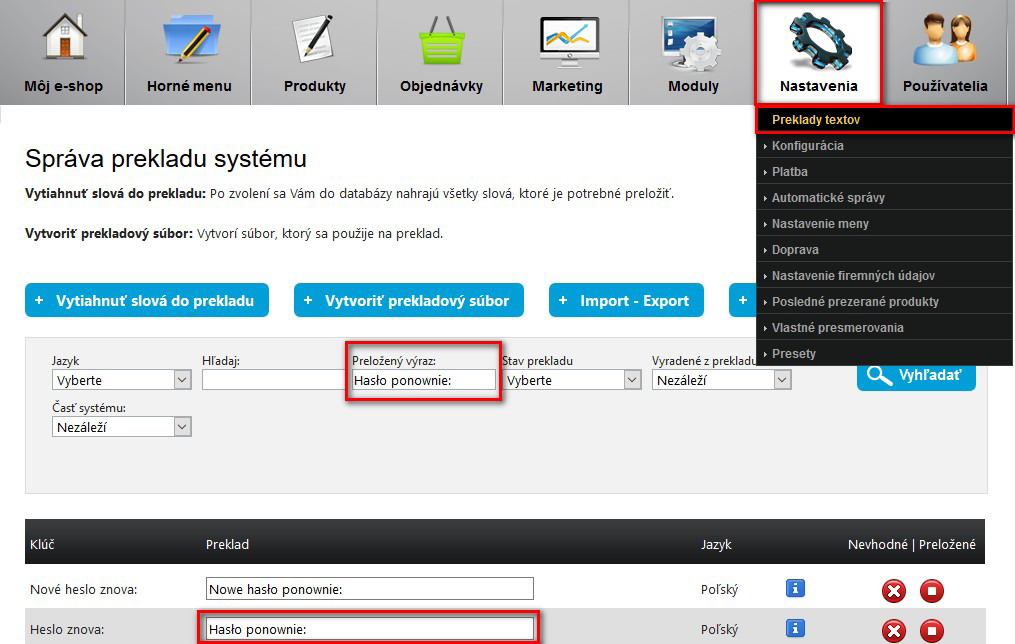Choose Doprava in the settings menu
Image resolution: width=1015 pixels, height=644 pixels.
[x=795, y=250]
